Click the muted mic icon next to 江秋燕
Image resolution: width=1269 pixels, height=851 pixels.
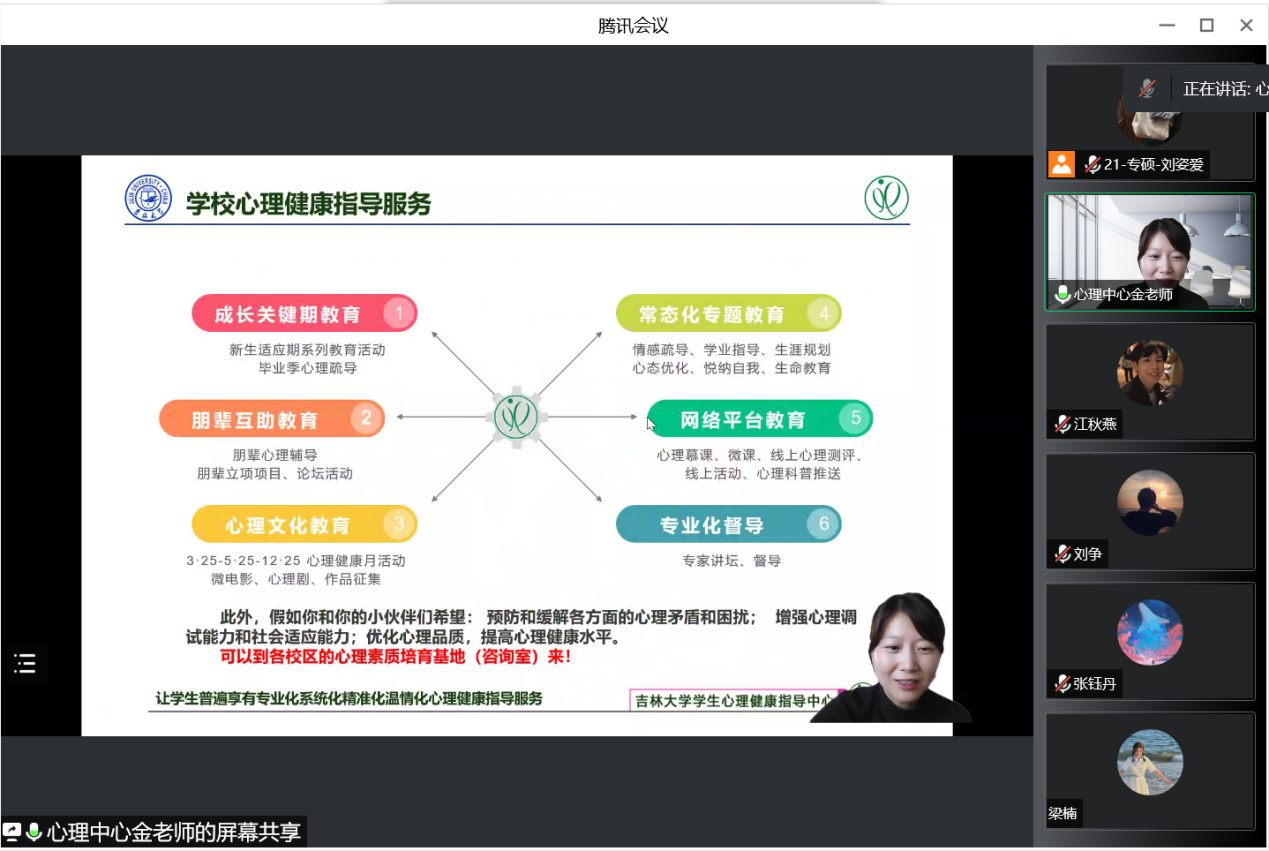(1062, 424)
